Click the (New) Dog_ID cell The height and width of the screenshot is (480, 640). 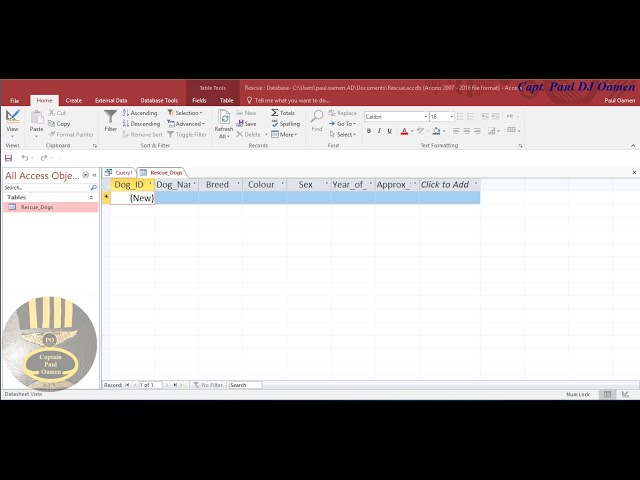point(132,198)
